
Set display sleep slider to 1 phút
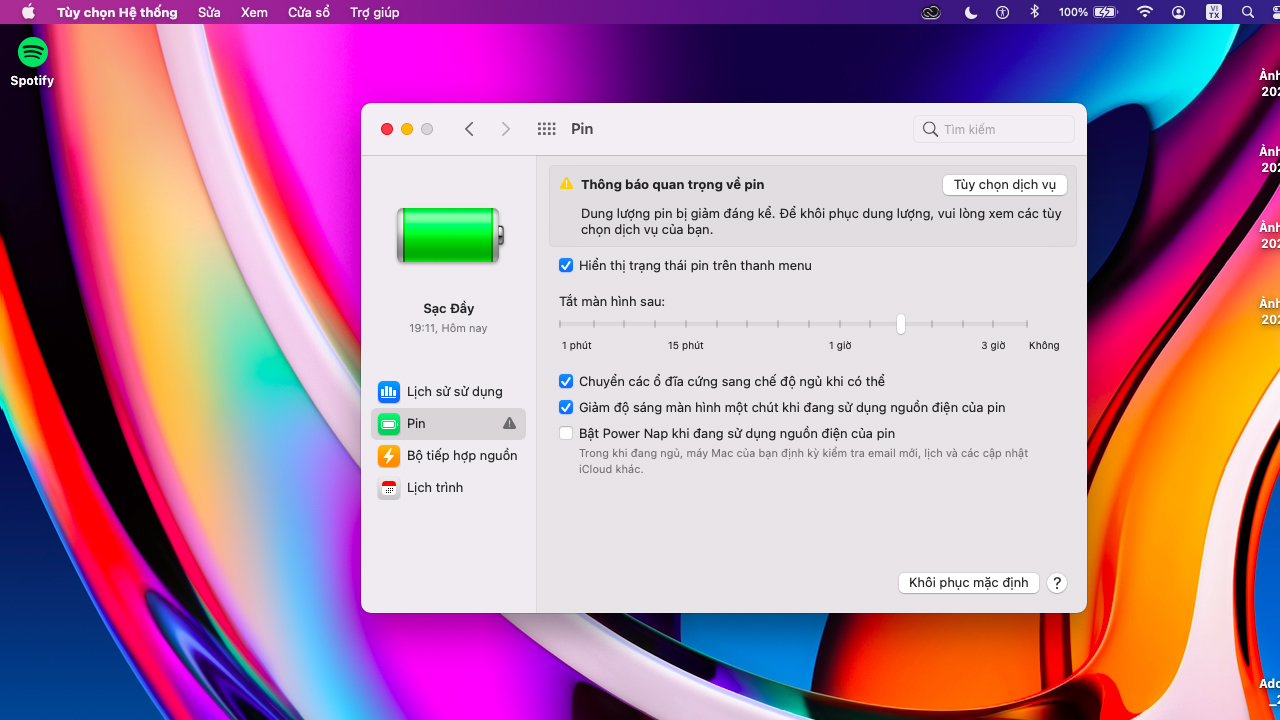click(561, 324)
